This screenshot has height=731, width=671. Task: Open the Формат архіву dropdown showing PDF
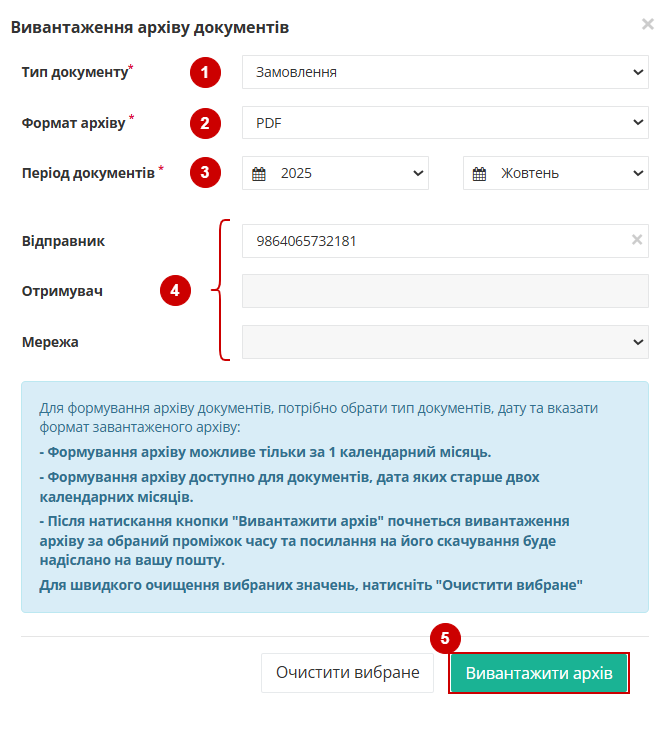tap(445, 123)
